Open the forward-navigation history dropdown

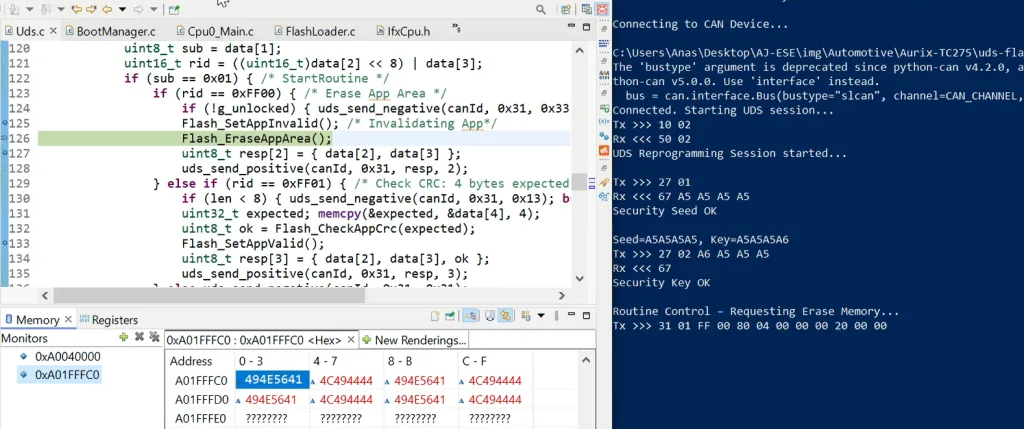pos(153,9)
